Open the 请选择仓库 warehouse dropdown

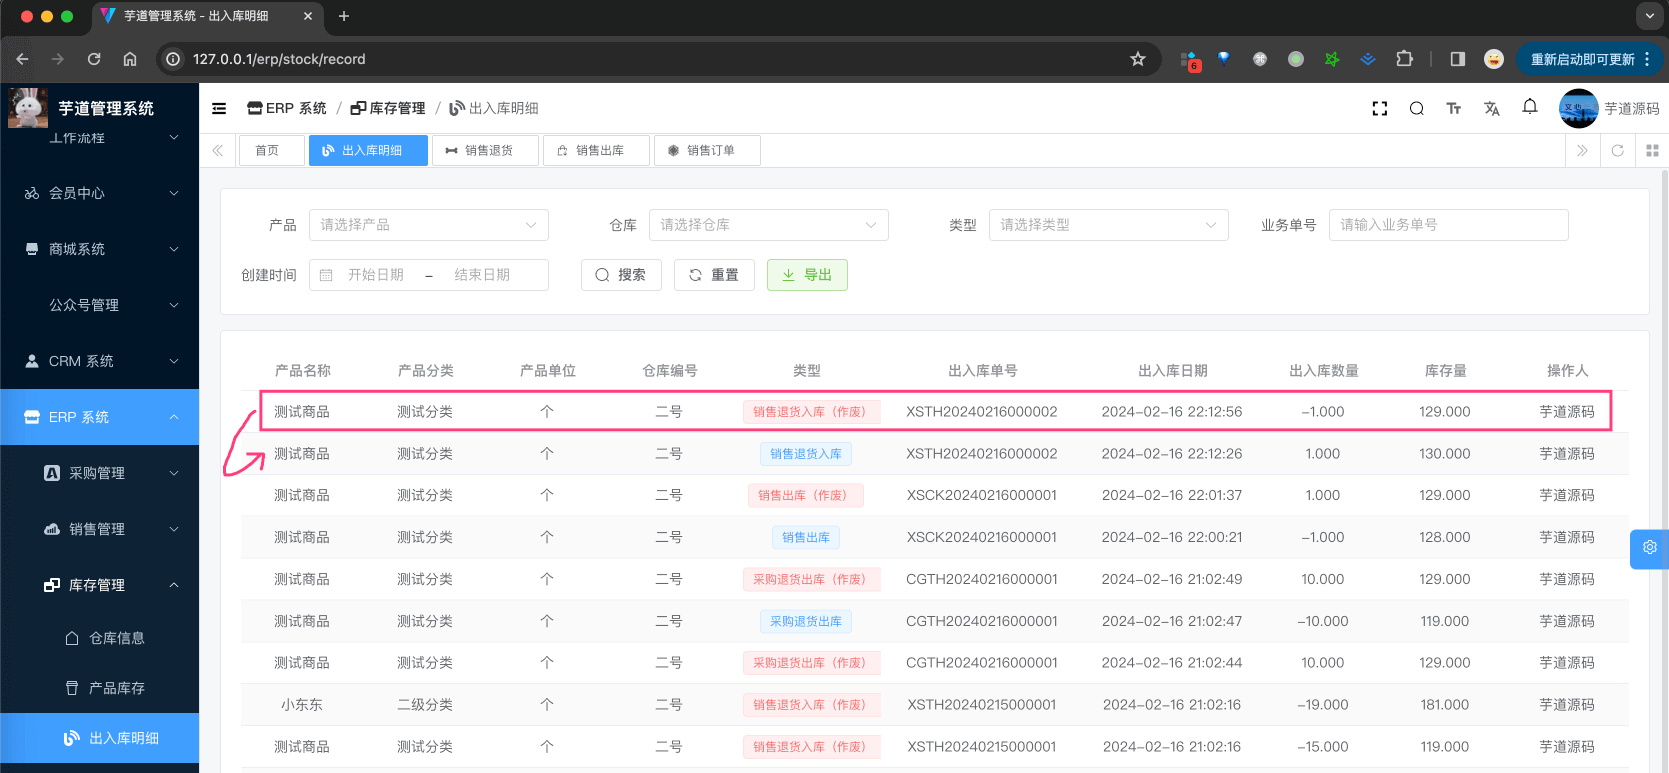(x=768, y=225)
